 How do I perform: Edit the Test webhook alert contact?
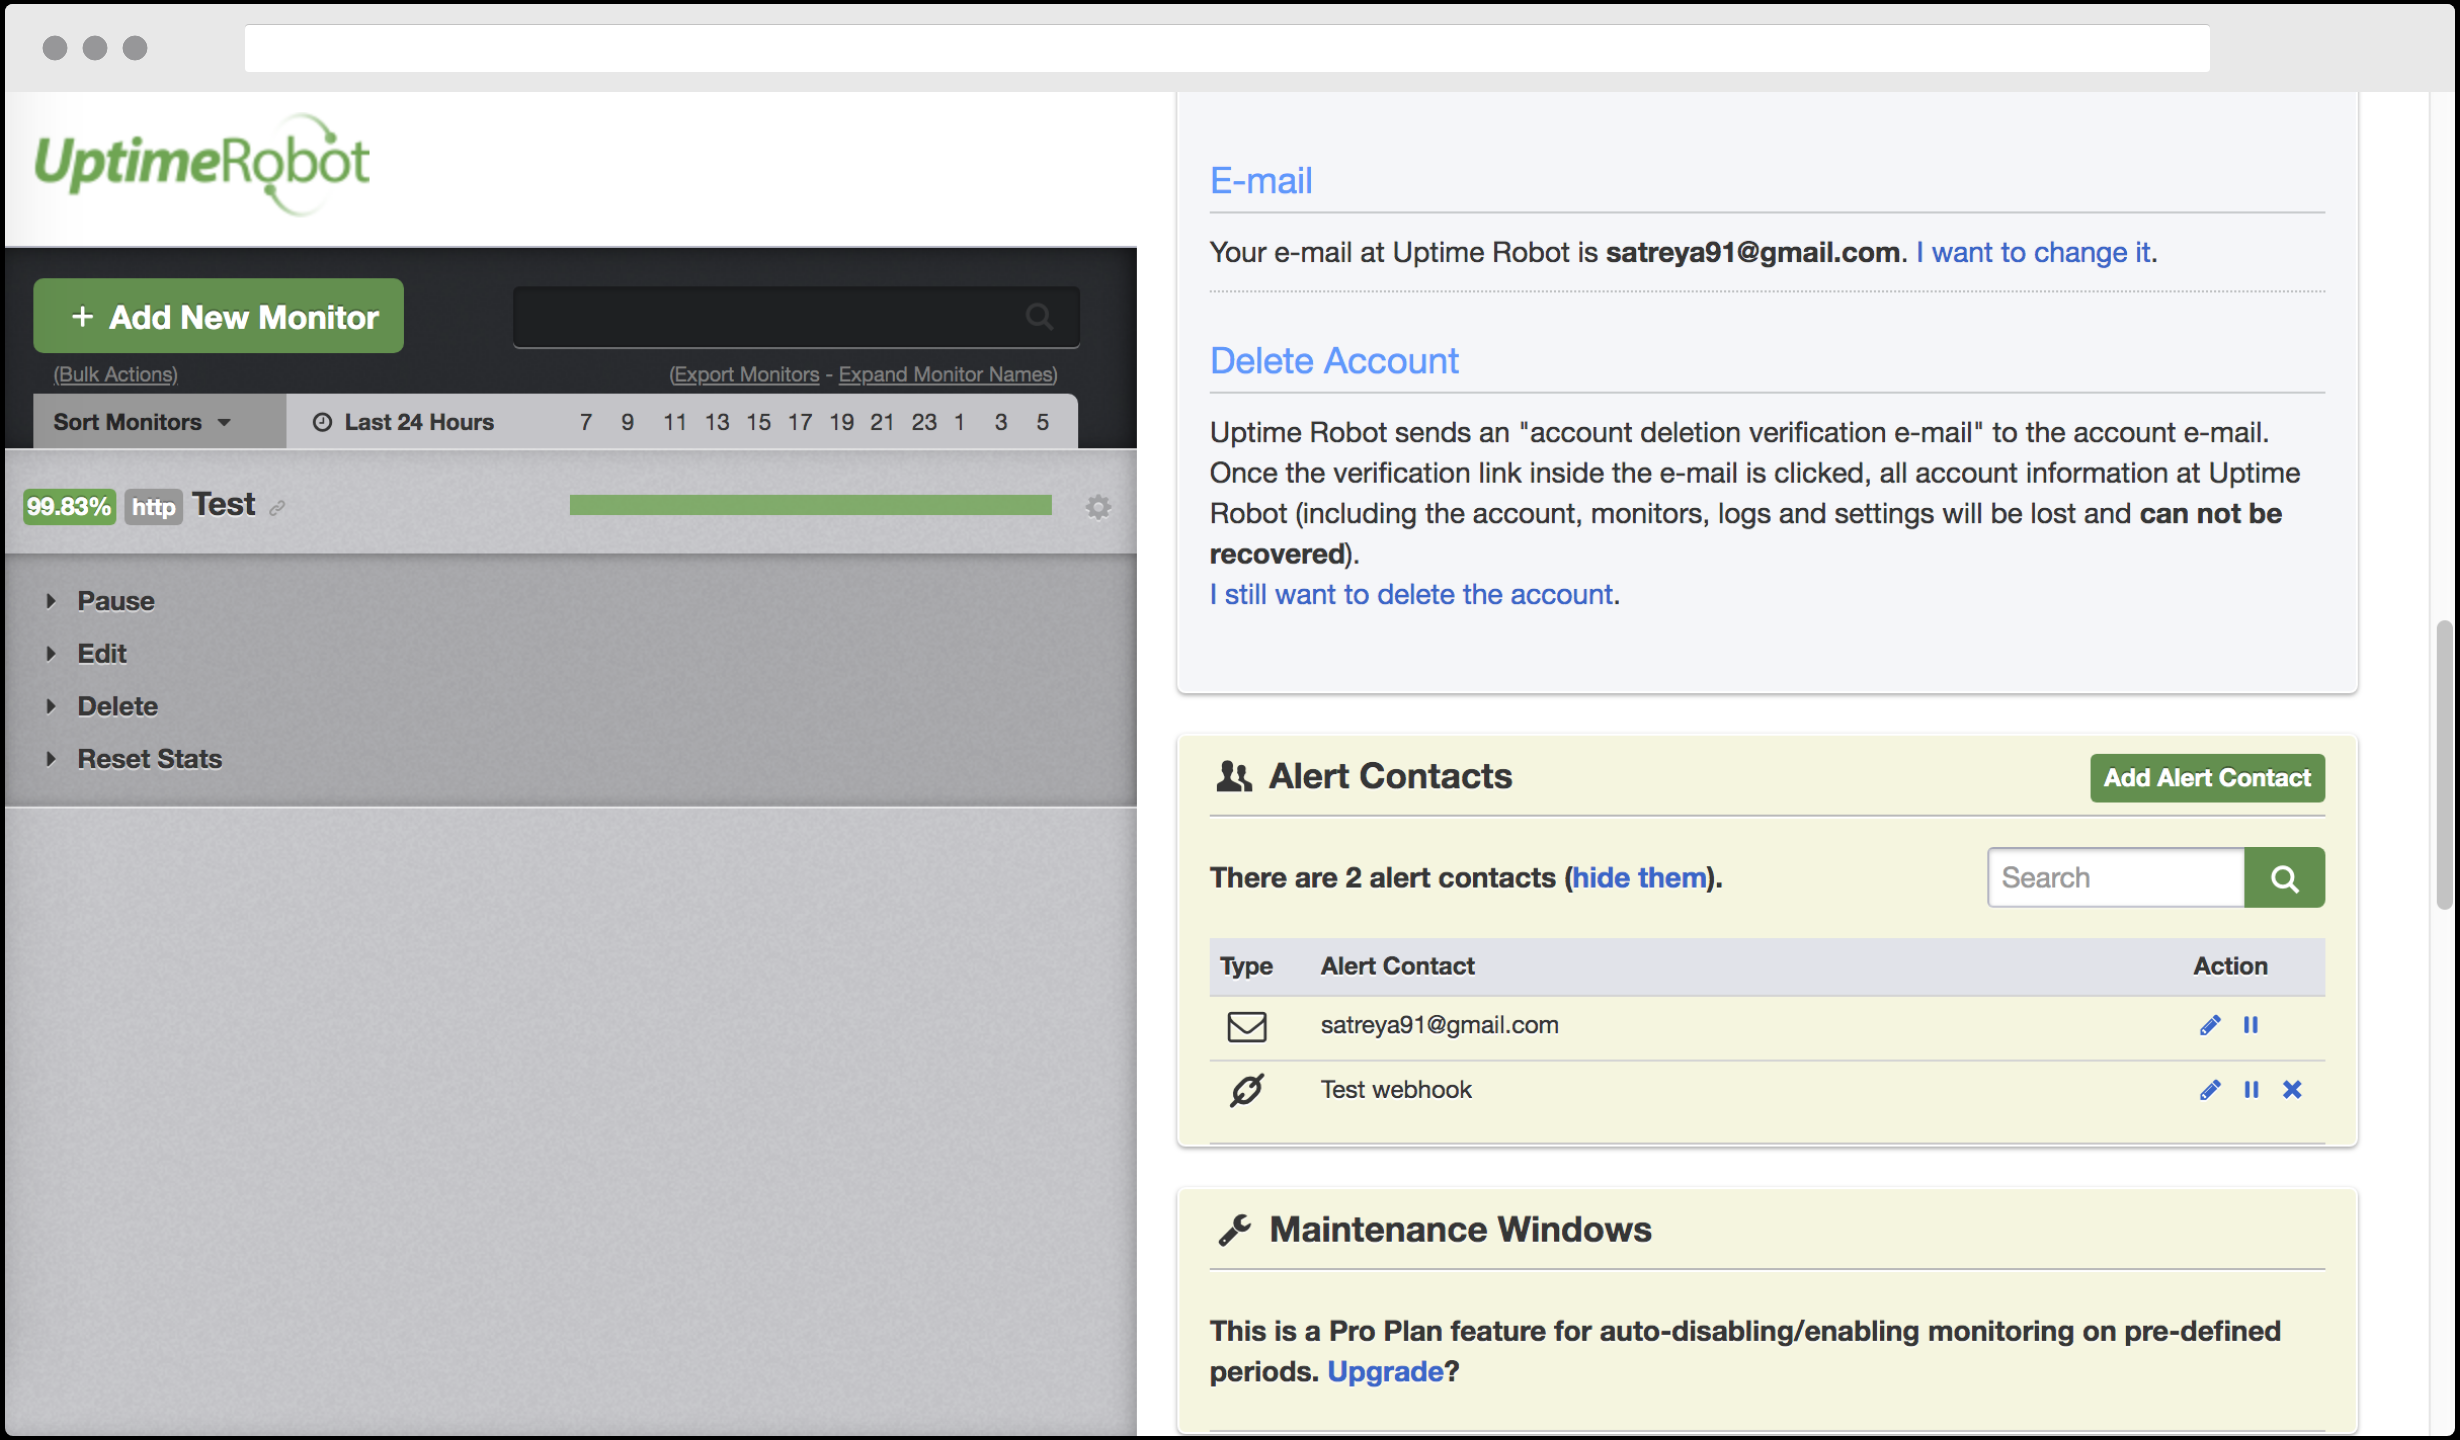click(x=2210, y=1089)
